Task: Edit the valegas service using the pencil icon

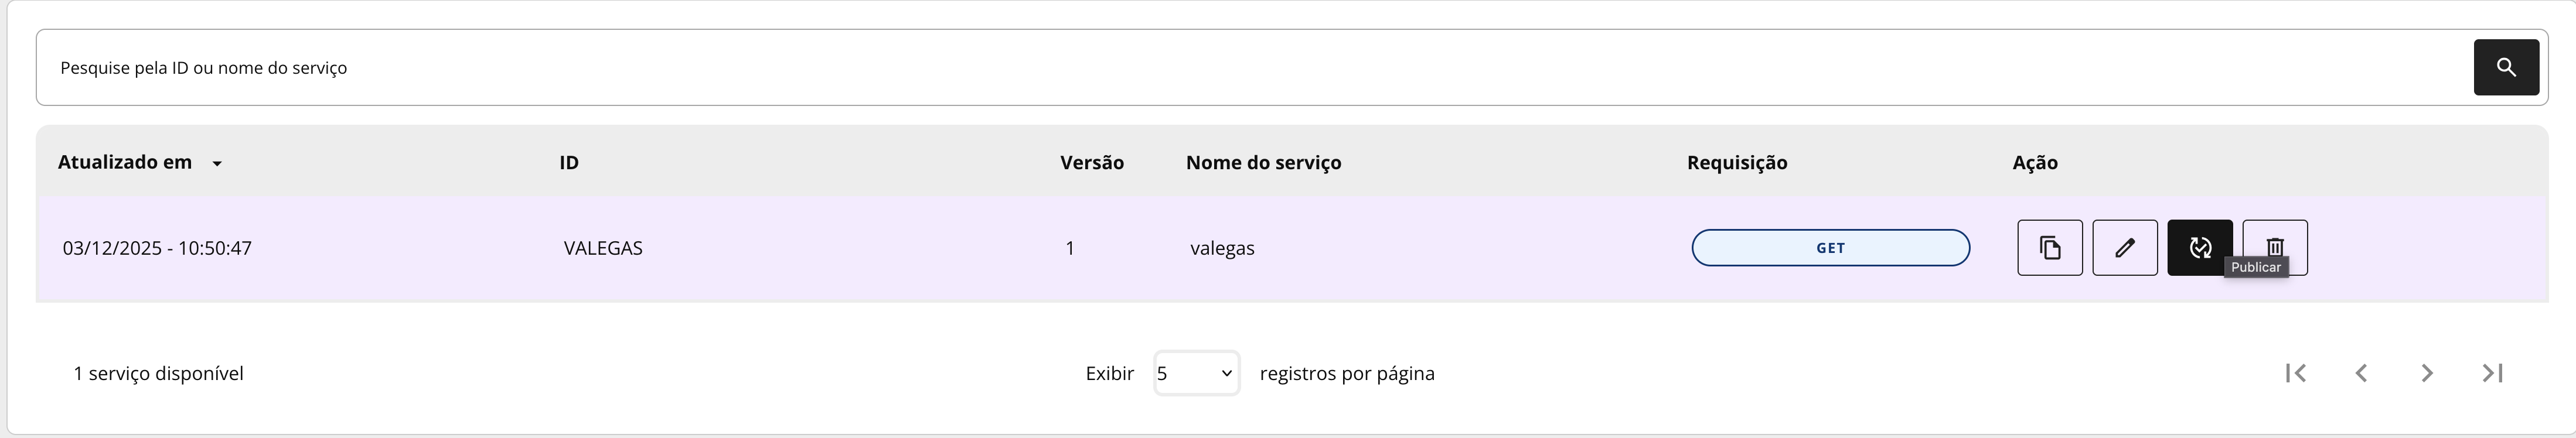Action: 2124,247
